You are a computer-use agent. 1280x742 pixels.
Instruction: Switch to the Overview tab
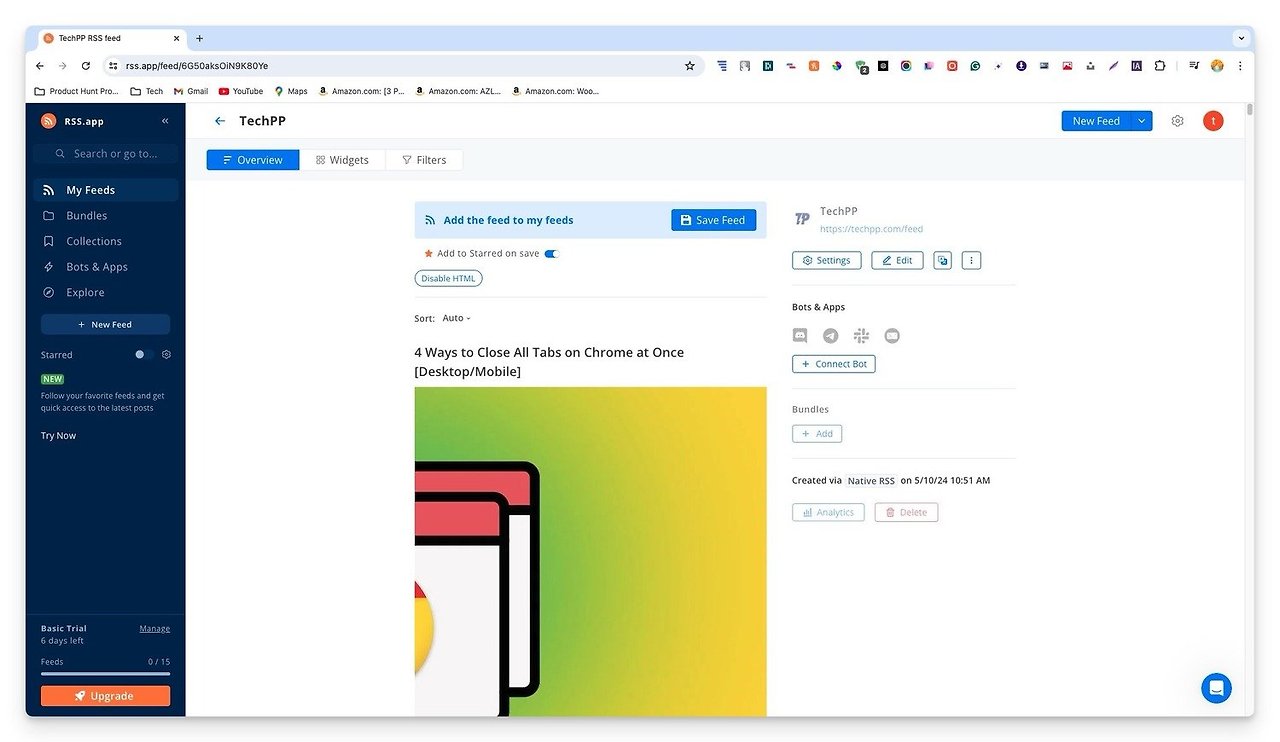tap(253, 160)
